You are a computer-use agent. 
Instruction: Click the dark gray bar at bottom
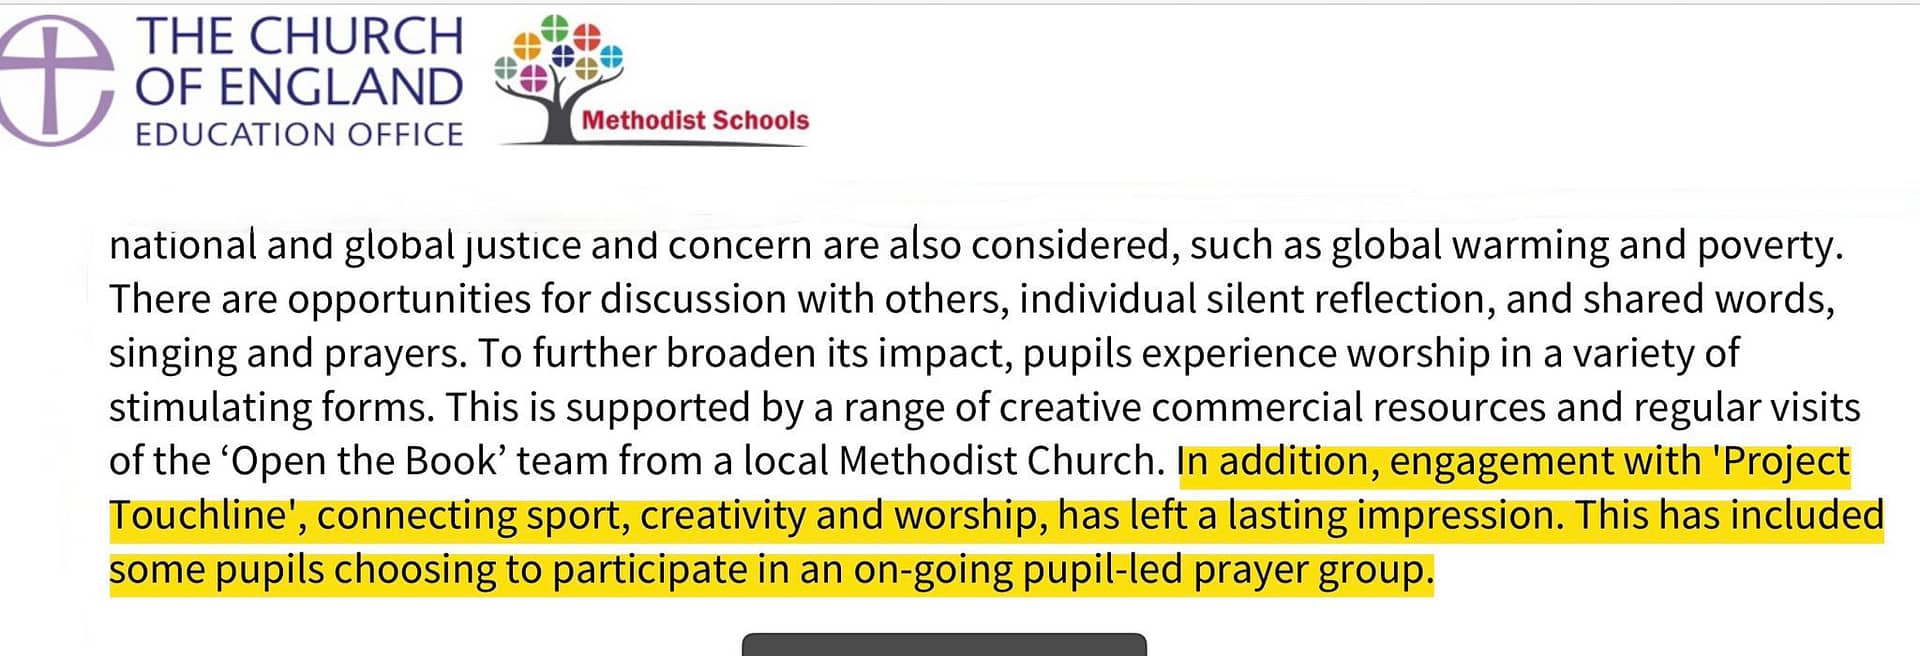point(944,644)
